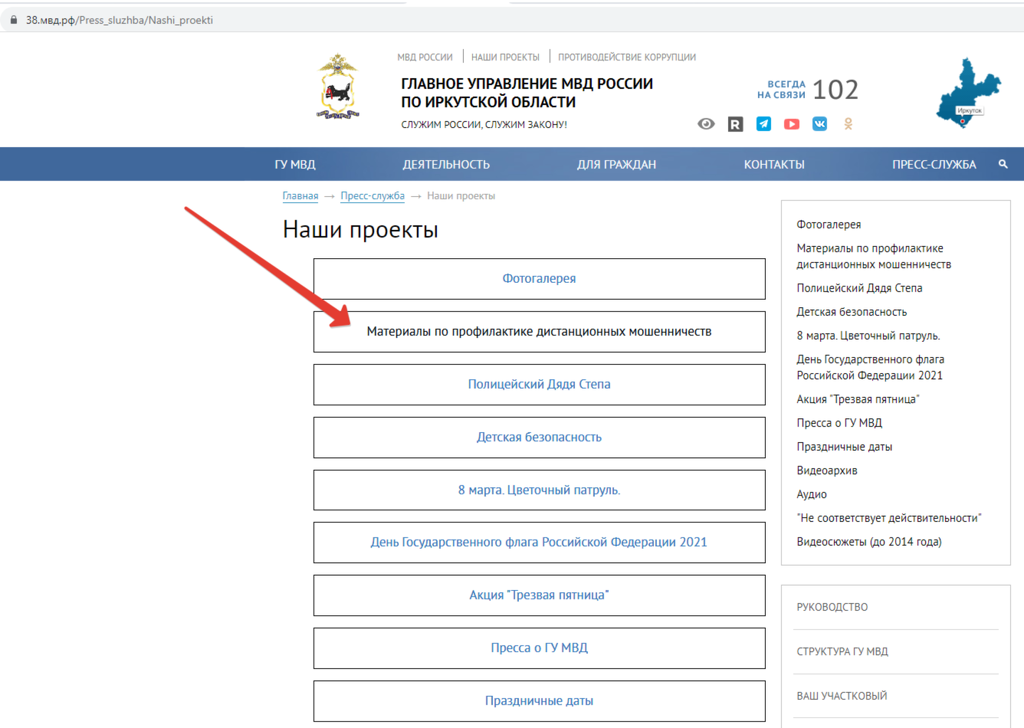Click the YouTube channel icon

pos(791,124)
